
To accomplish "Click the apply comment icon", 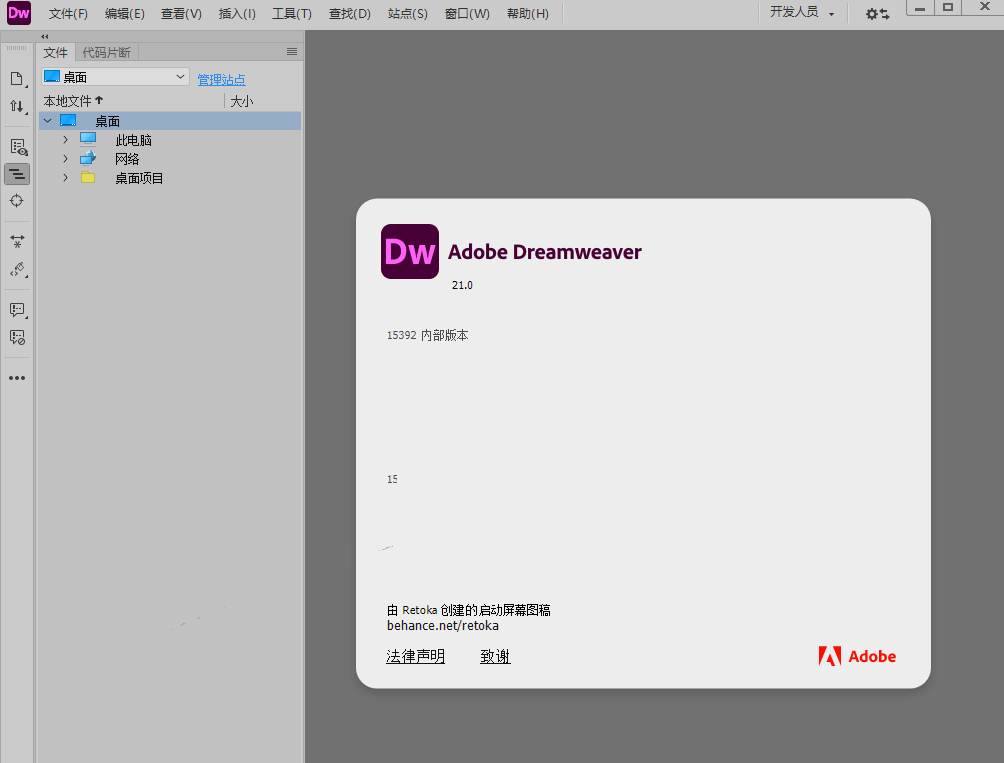I will click(17, 310).
